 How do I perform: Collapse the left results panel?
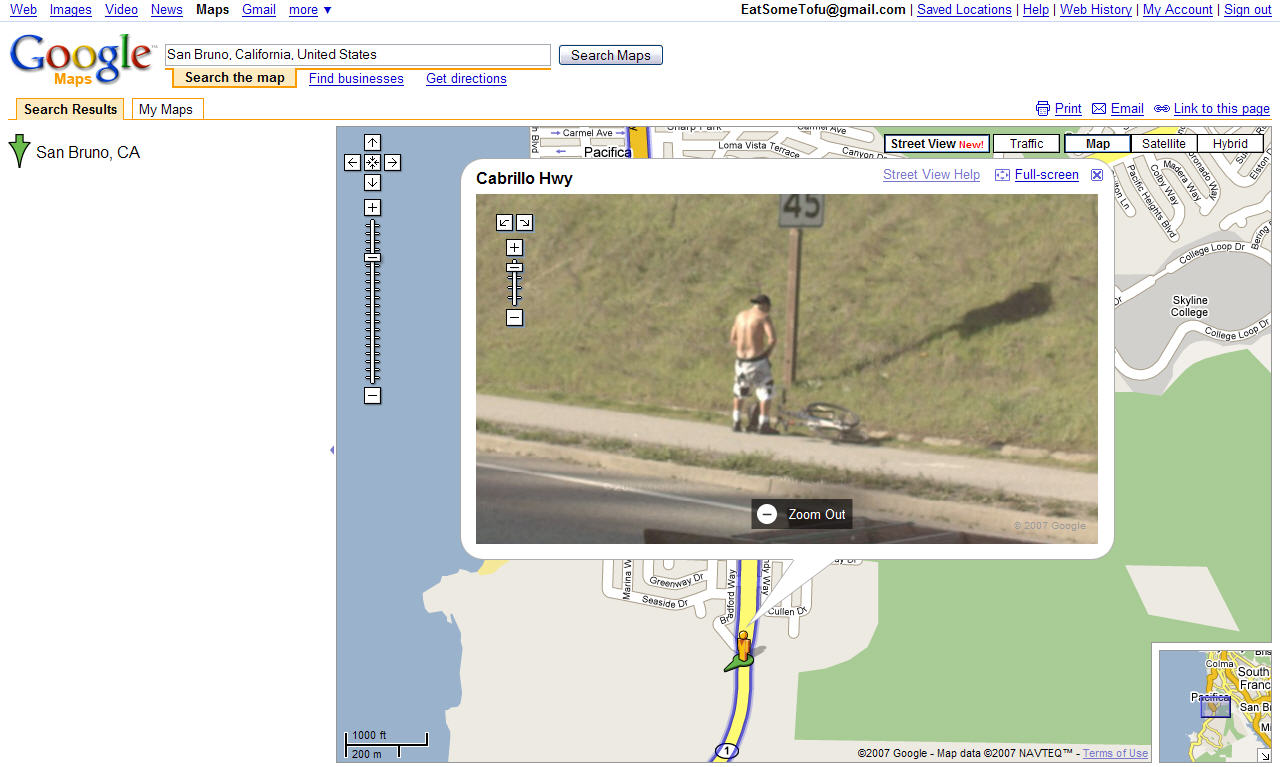(x=331, y=450)
